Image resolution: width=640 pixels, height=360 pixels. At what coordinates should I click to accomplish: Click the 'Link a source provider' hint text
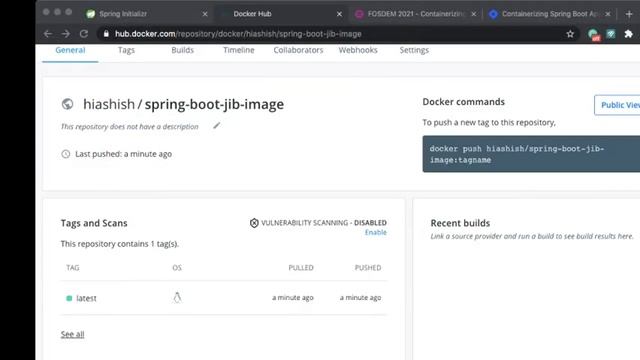[x=532, y=236]
